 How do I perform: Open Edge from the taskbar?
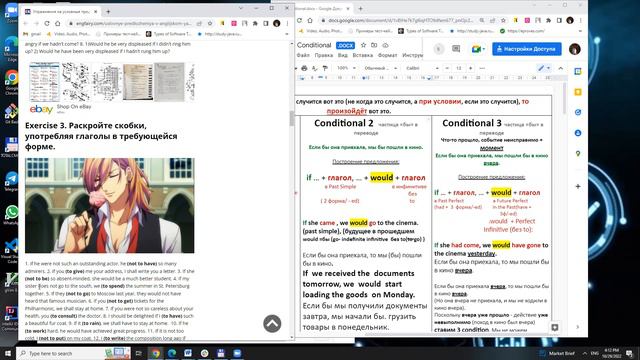point(172,353)
